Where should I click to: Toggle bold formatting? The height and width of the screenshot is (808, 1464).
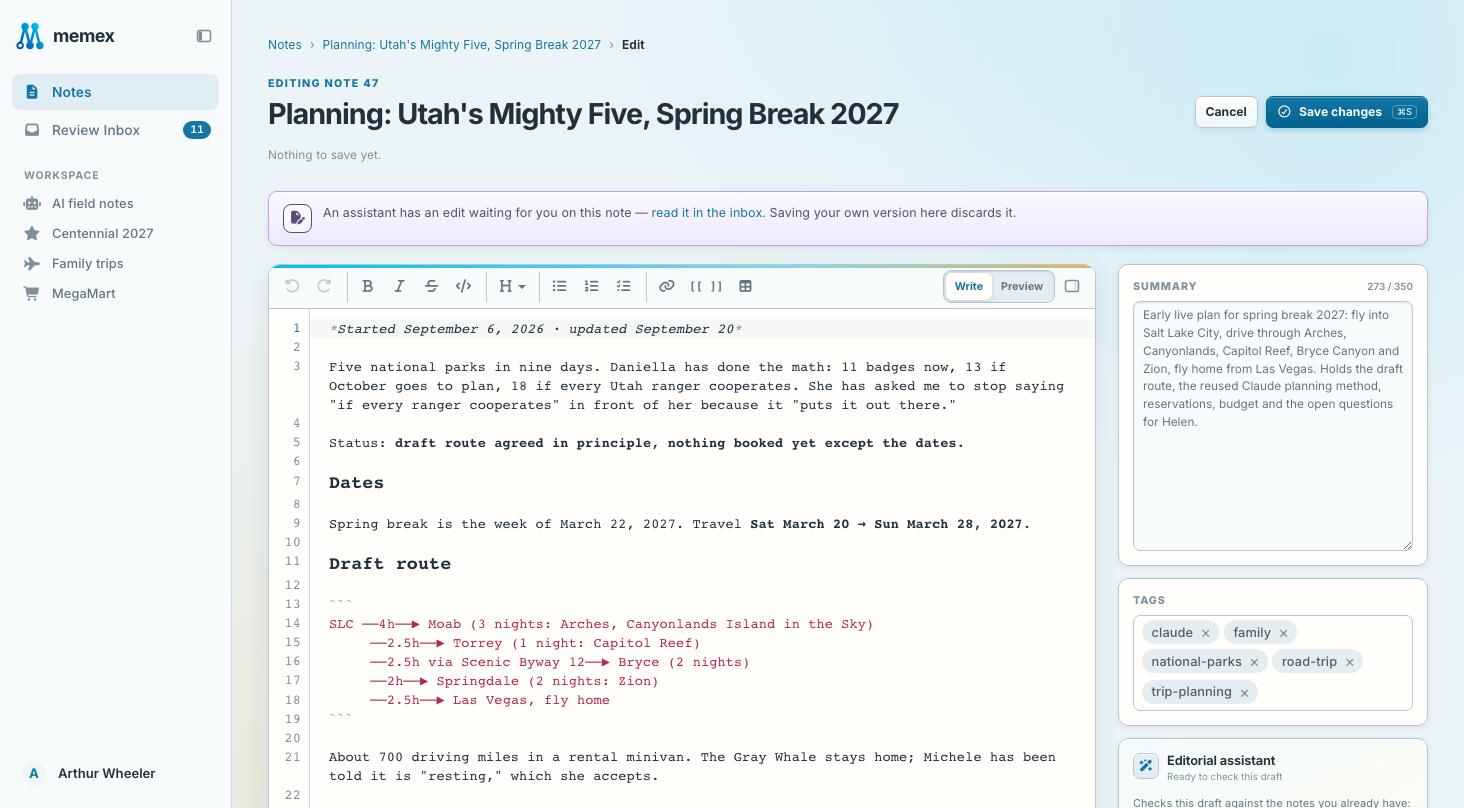pos(367,286)
